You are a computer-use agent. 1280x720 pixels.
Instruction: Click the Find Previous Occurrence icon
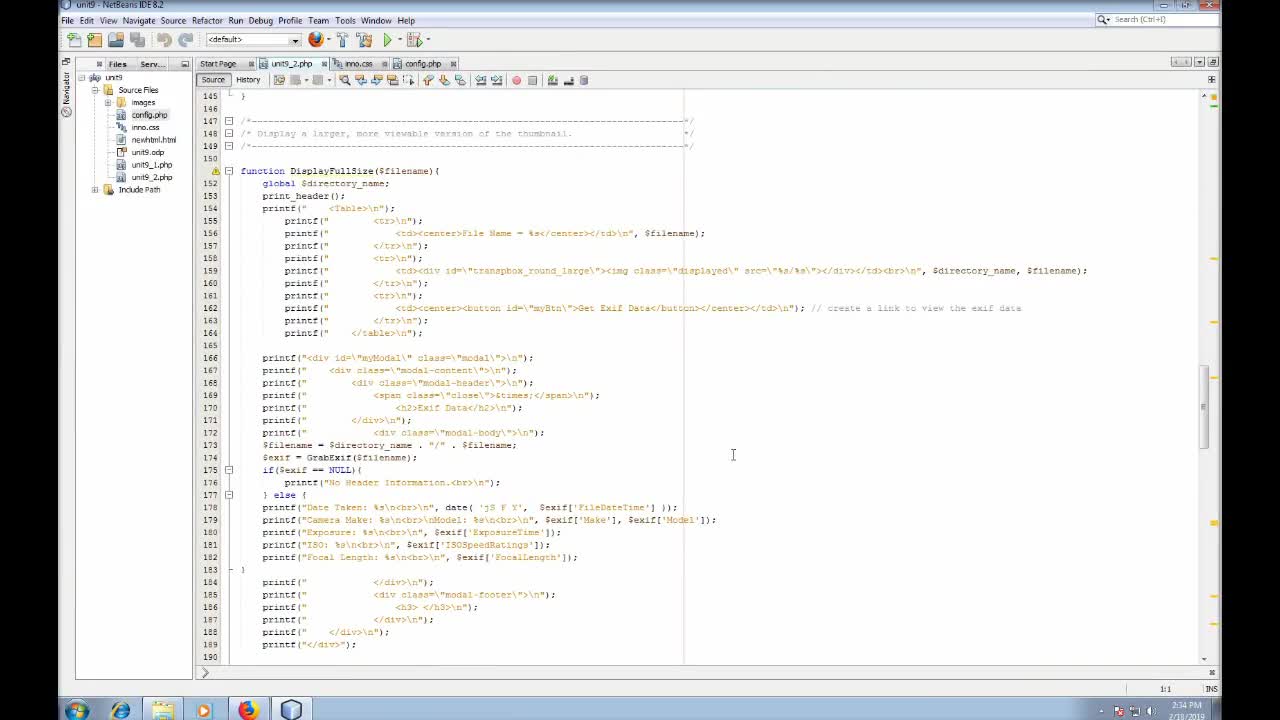pyautogui.click(x=360, y=80)
